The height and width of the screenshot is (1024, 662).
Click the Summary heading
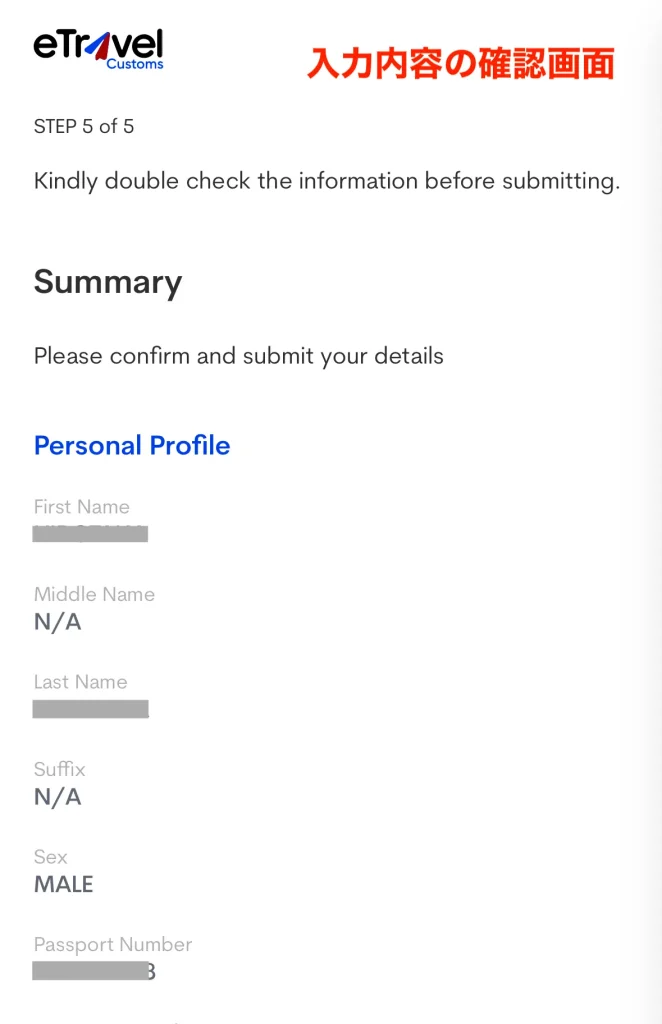pyautogui.click(x=108, y=282)
